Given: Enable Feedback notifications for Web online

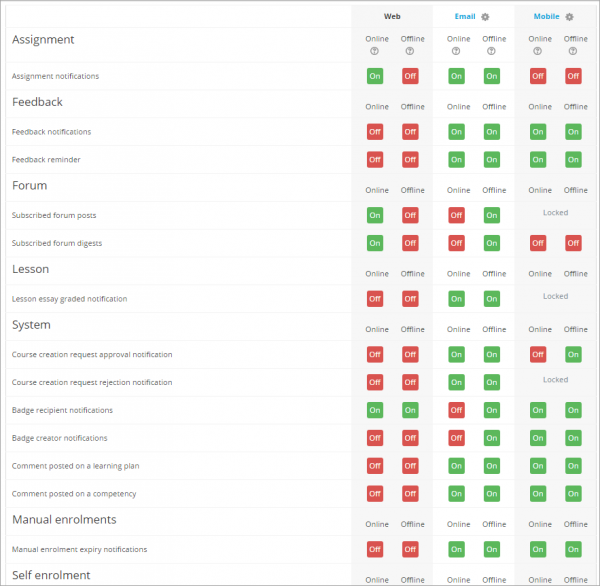Looking at the screenshot, I should point(376,132).
